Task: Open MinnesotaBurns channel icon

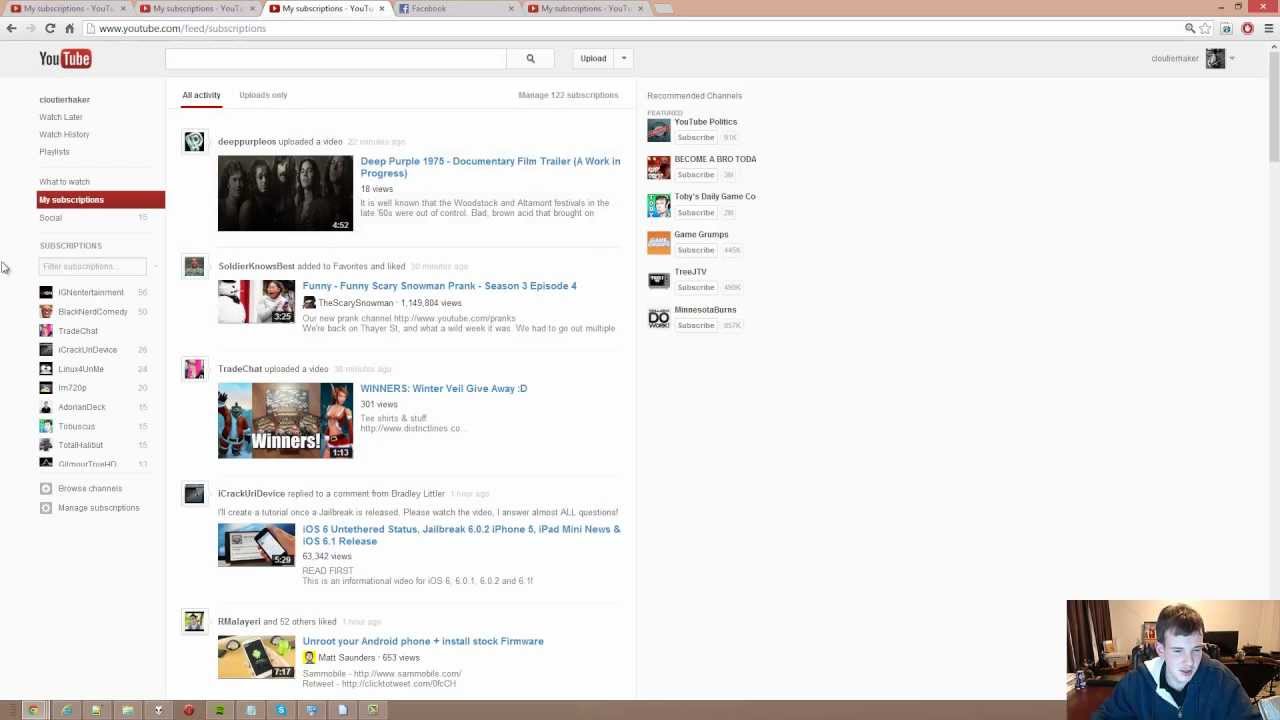Action: (658, 318)
